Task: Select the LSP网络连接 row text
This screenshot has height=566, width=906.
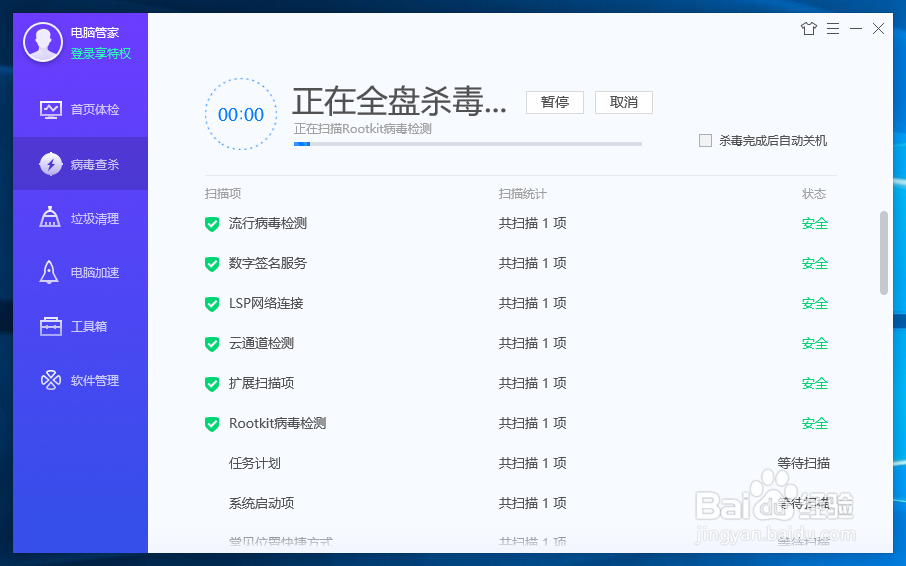Action: coord(266,303)
